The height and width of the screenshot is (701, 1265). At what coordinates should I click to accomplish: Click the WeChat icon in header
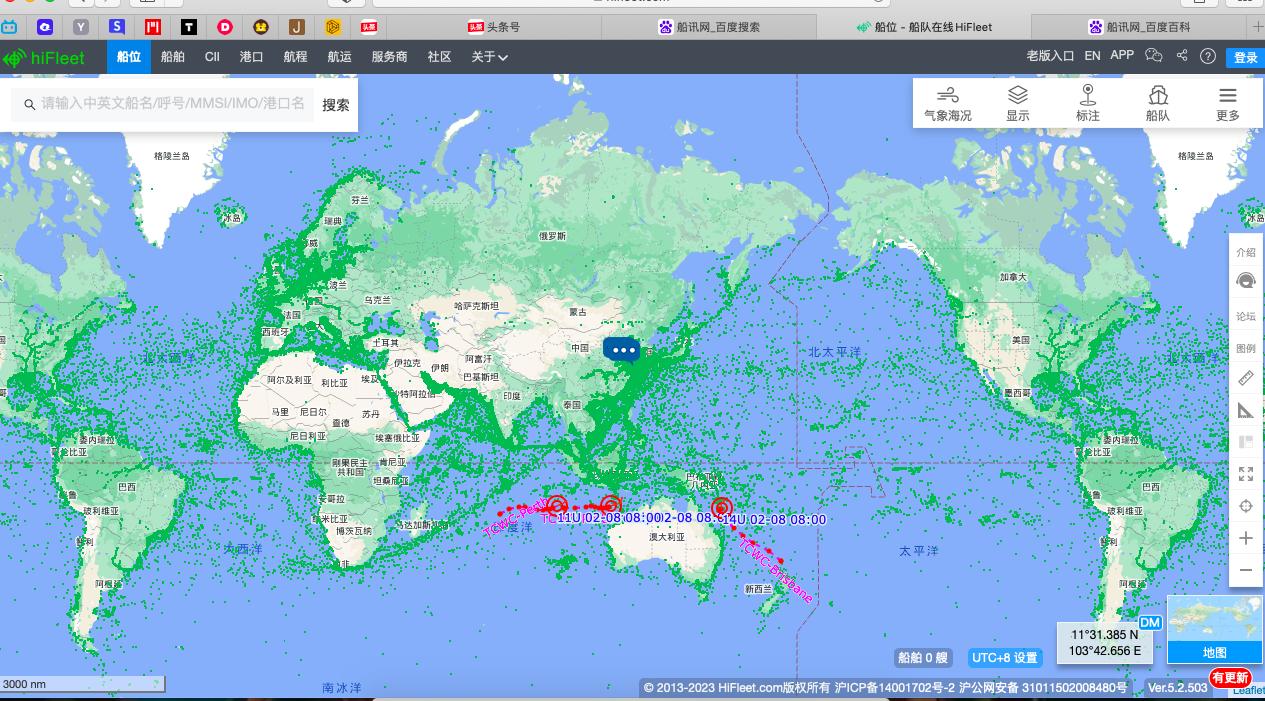(x=1154, y=56)
